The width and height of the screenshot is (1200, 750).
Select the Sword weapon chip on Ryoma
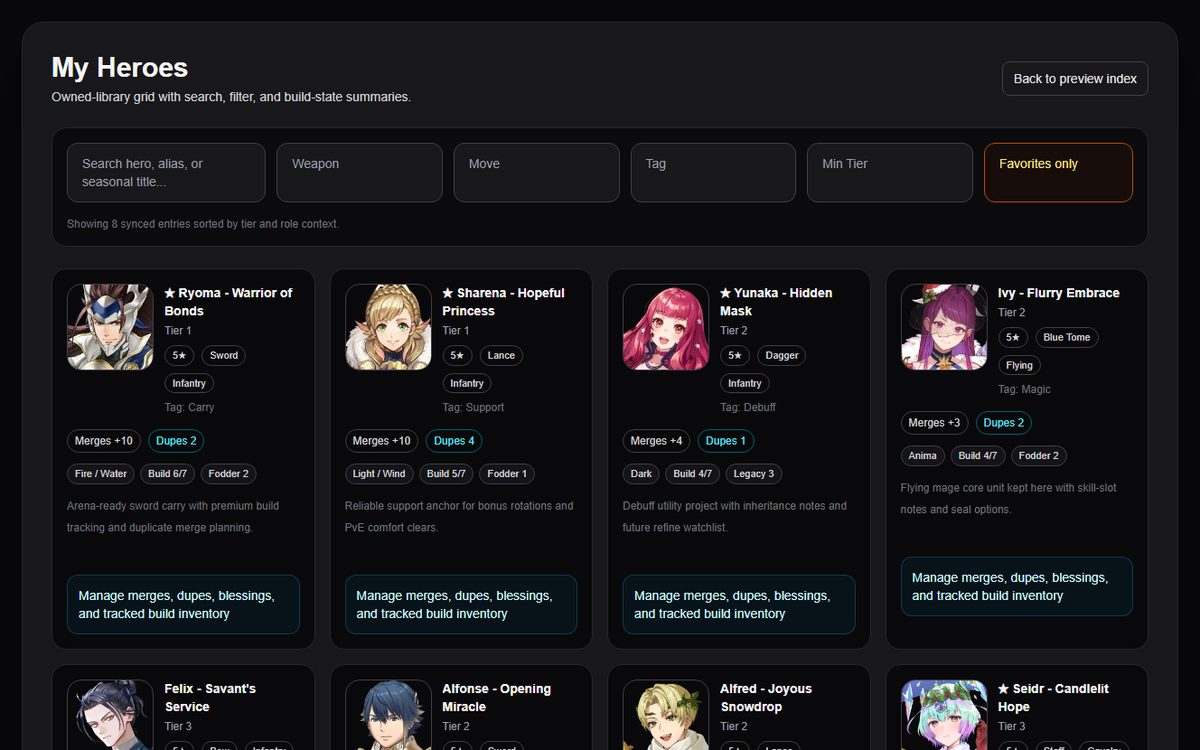[224, 355]
